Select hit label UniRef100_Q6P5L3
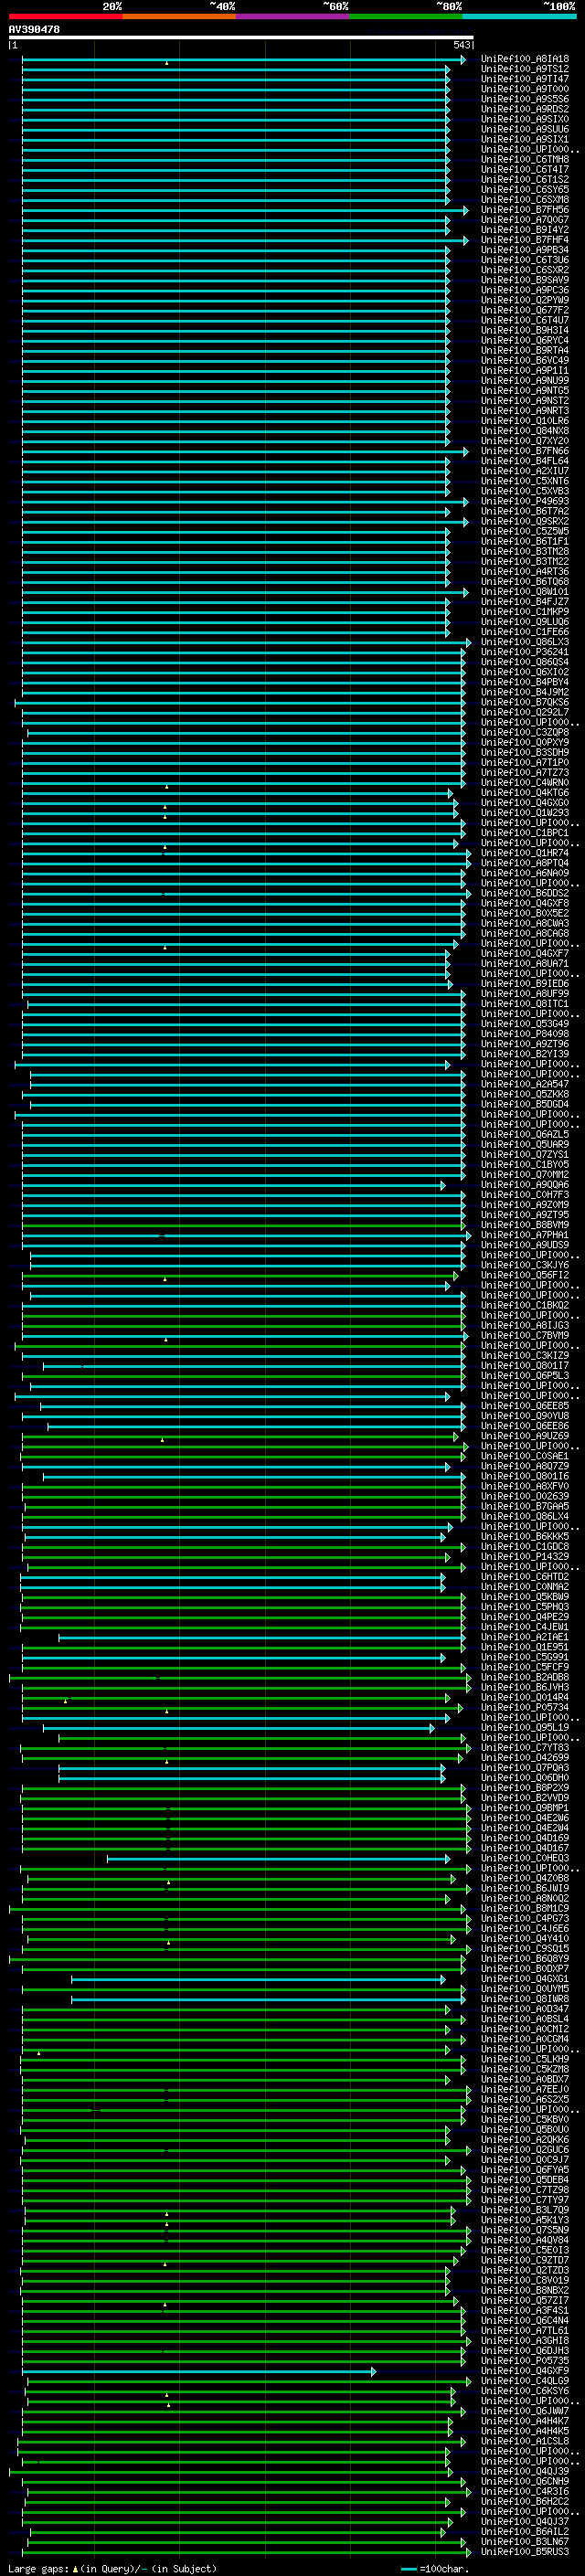The image size is (585, 2576). [x=524, y=1376]
